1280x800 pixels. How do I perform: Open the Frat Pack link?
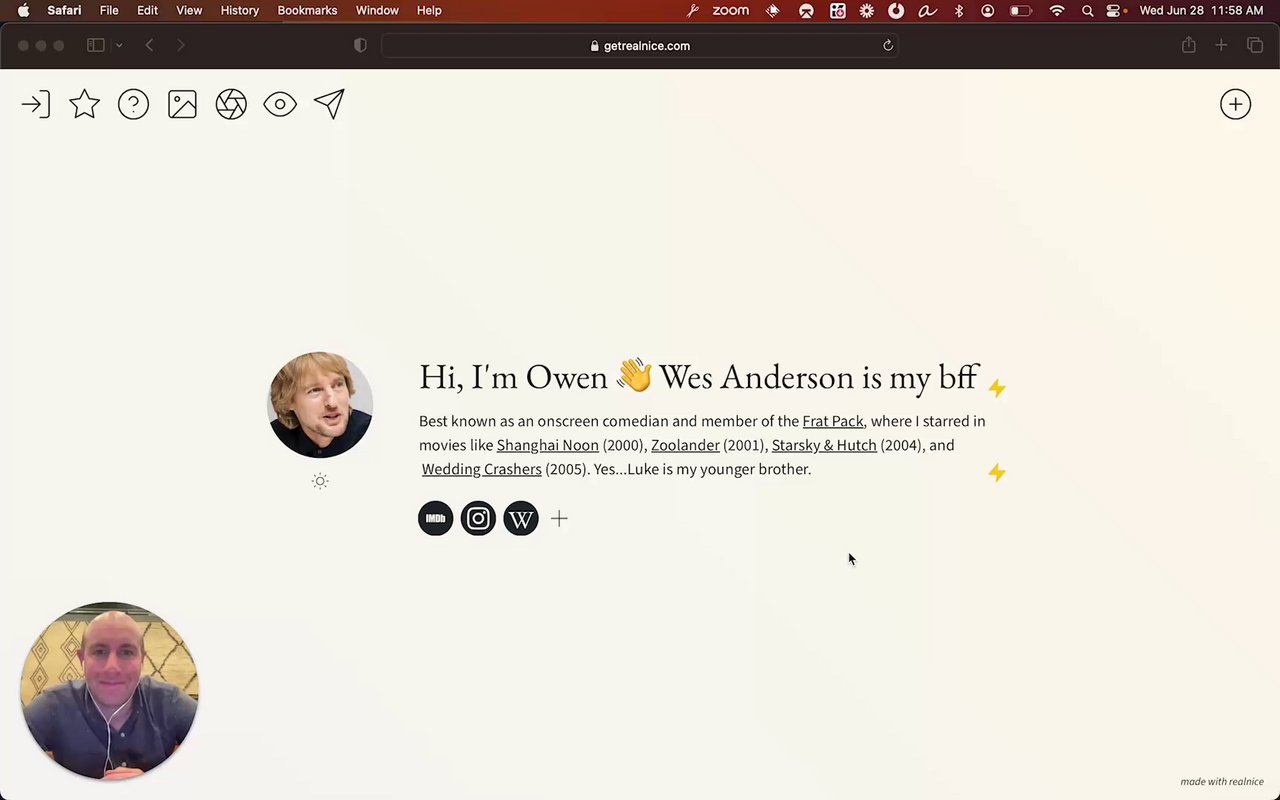pyautogui.click(x=832, y=421)
